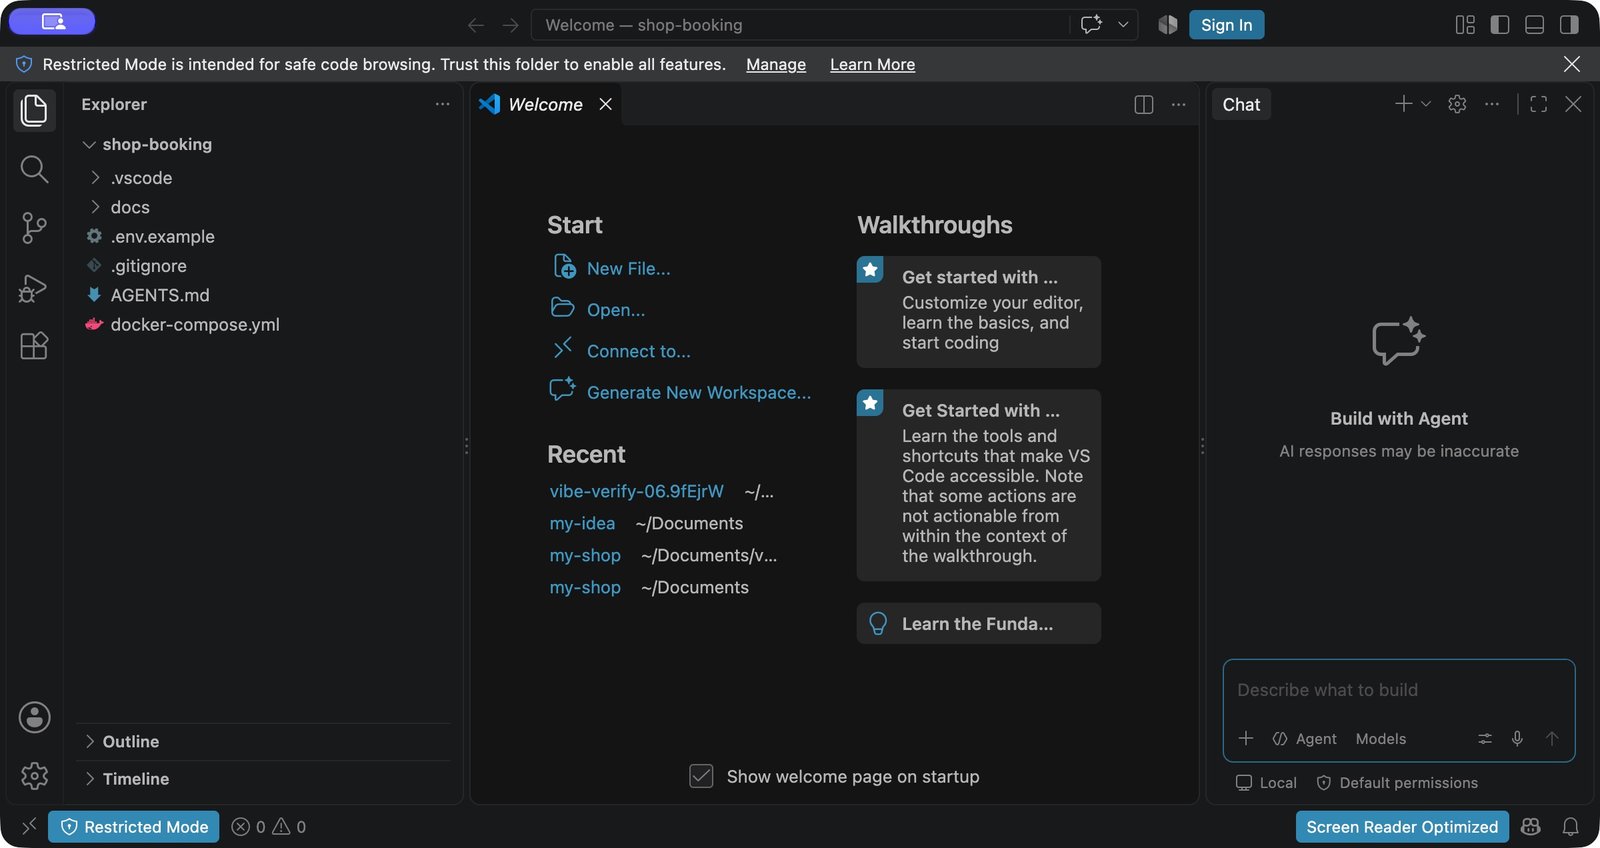This screenshot has width=1600, height=848.
Task: Open Run and Debug view
Action: point(34,288)
